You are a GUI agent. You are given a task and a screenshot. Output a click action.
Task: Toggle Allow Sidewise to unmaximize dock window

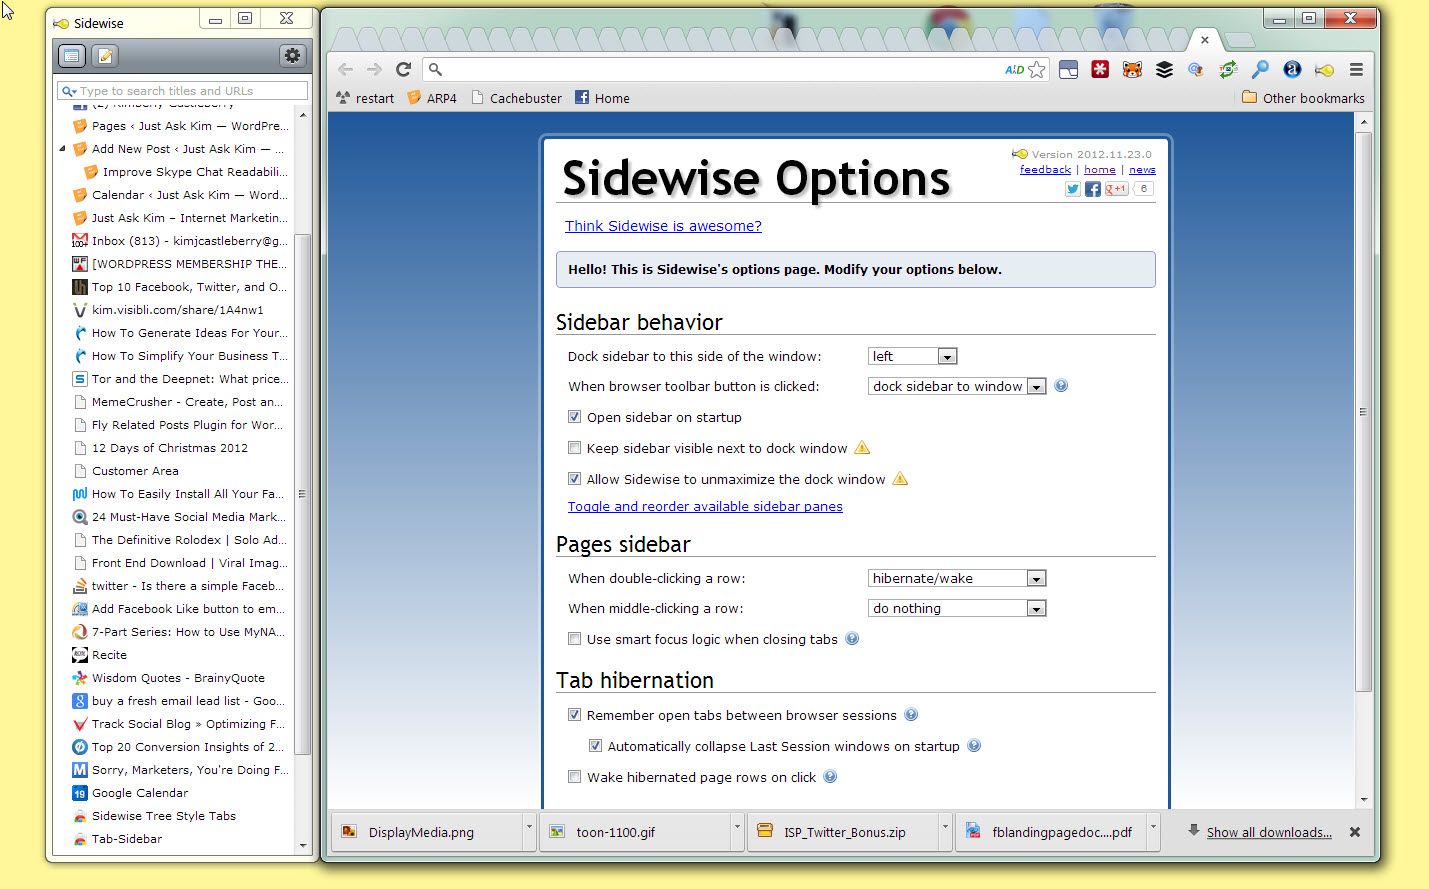pyautogui.click(x=574, y=479)
